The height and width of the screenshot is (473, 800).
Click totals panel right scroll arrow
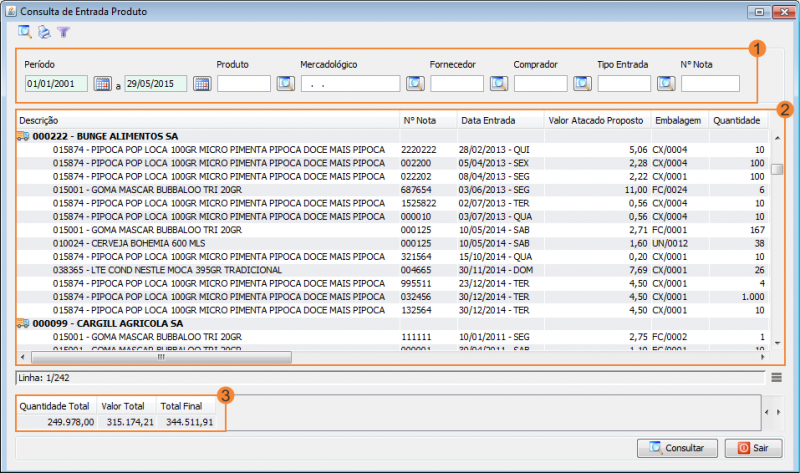pos(779,412)
